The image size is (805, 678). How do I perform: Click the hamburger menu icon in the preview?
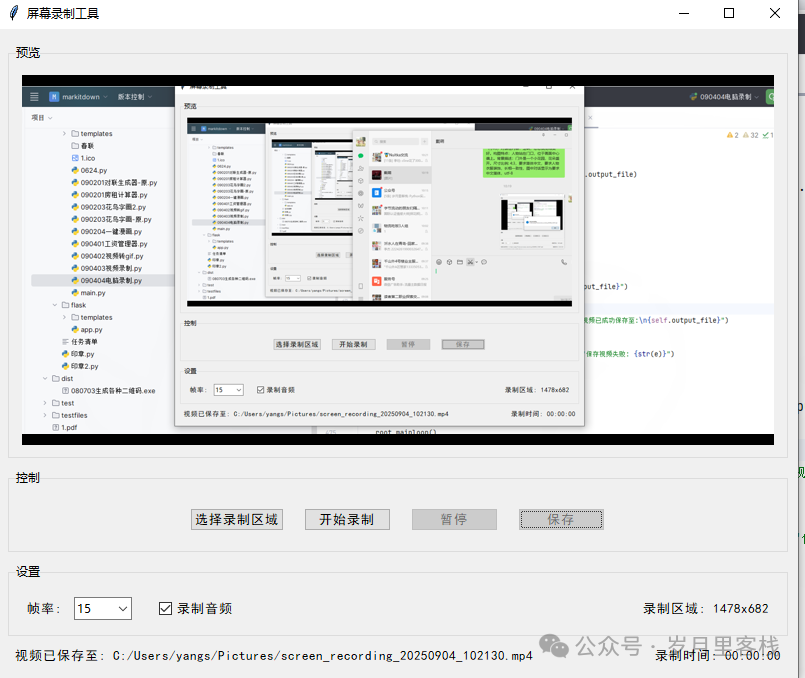tap(34, 96)
